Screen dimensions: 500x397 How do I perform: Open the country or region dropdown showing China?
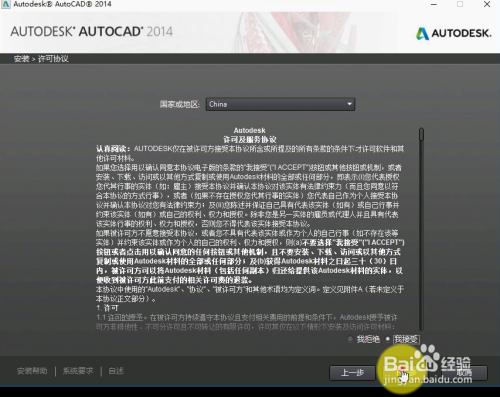click(280, 104)
